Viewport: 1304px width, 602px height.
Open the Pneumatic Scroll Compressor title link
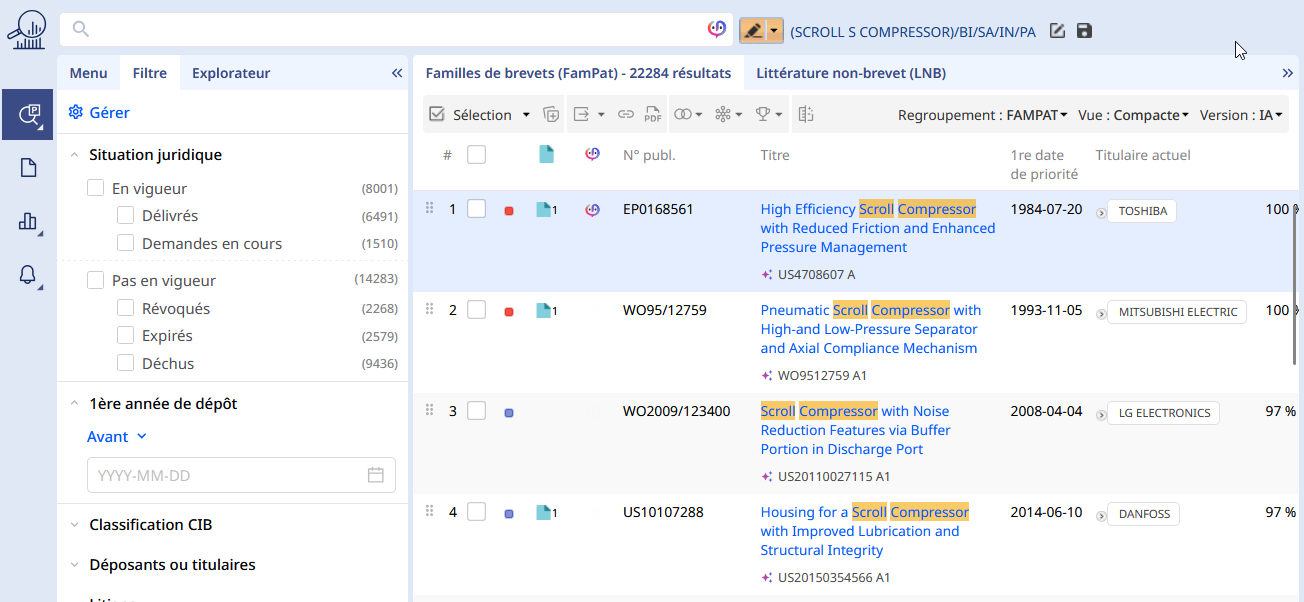(871, 329)
